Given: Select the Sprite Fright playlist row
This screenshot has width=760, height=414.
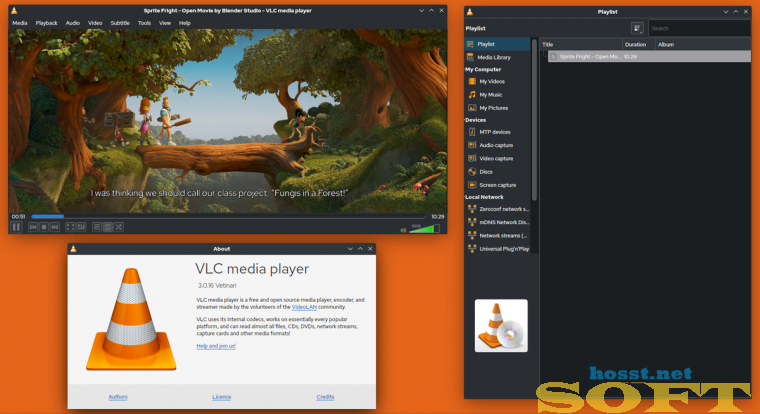Looking at the screenshot, I should coord(649,56).
